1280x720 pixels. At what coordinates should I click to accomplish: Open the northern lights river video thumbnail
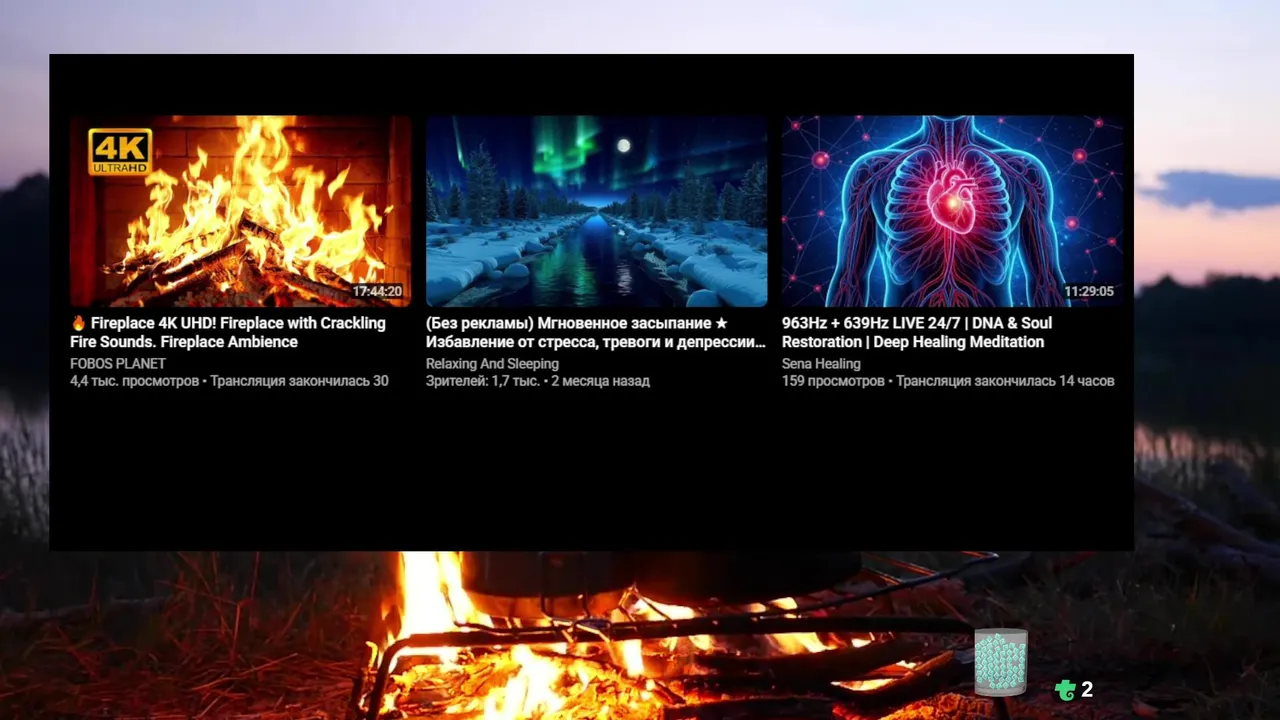pyautogui.click(x=596, y=211)
